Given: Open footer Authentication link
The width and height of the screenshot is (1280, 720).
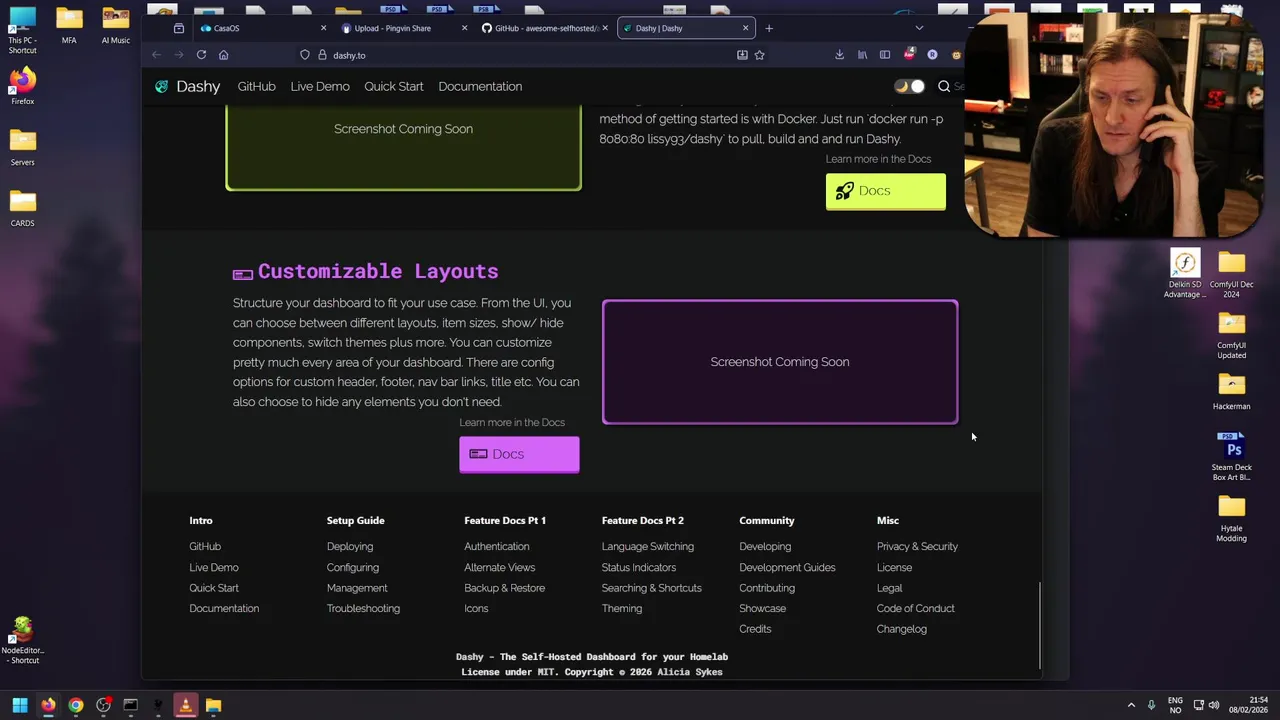Looking at the screenshot, I should coord(497,547).
